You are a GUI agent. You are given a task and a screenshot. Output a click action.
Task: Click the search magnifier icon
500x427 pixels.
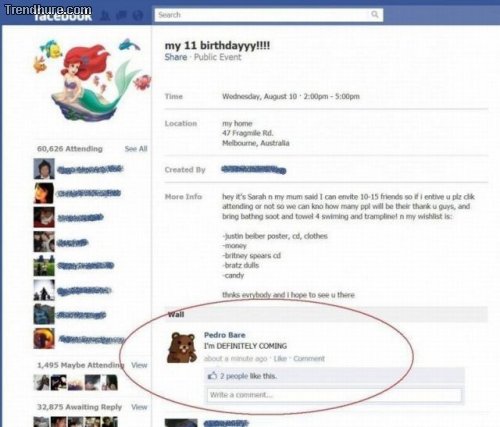click(x=375, y=14)
